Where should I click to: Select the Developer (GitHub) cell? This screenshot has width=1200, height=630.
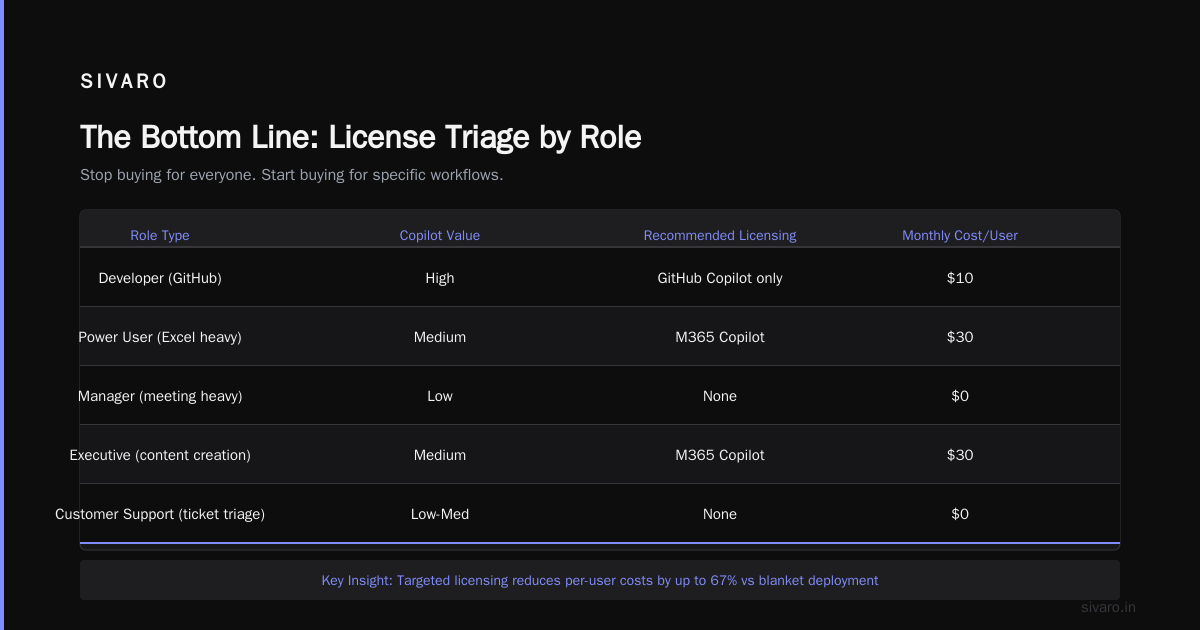click(160, 278)
